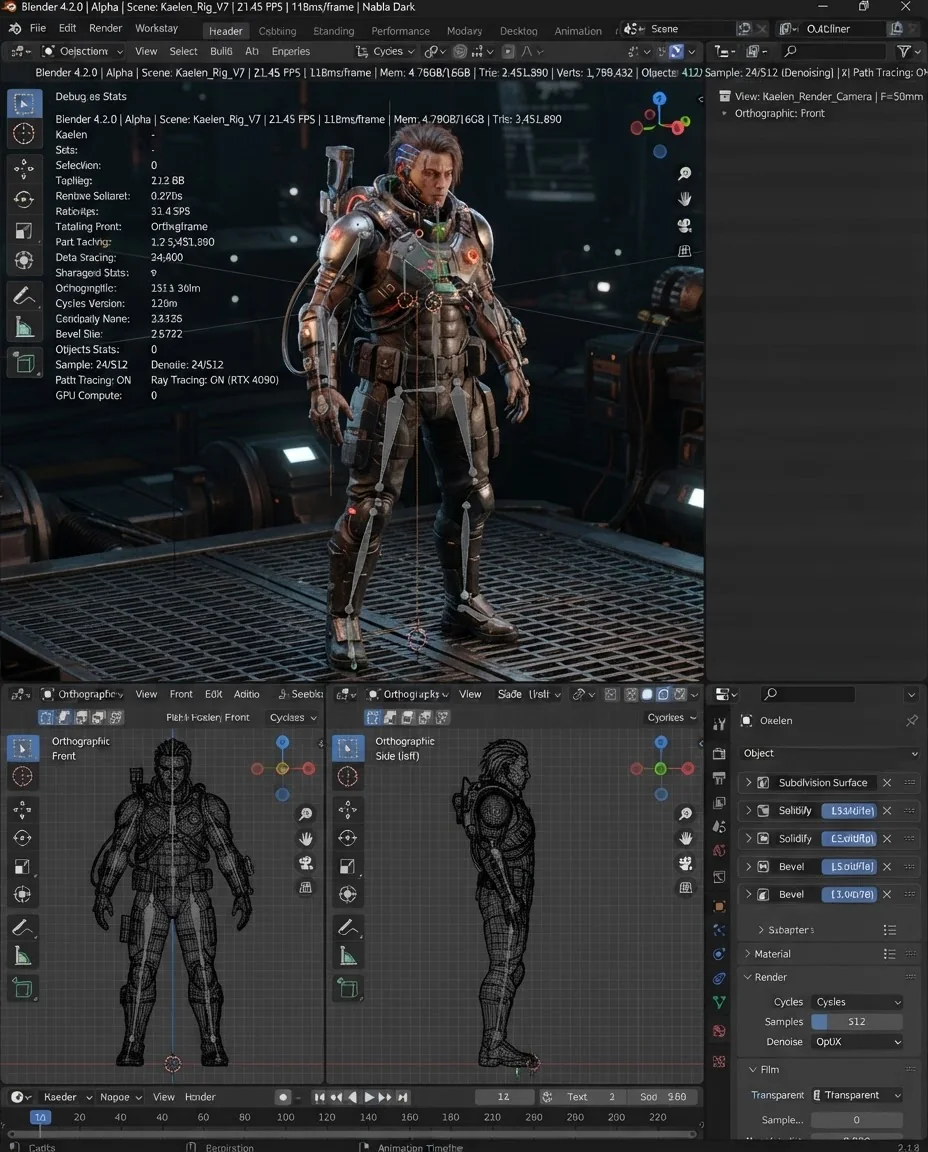Image resolution: width=928 pixels, height=1152 pixels.
Task: Switch to the Performance workspace tab
Action: pos(400,31)
